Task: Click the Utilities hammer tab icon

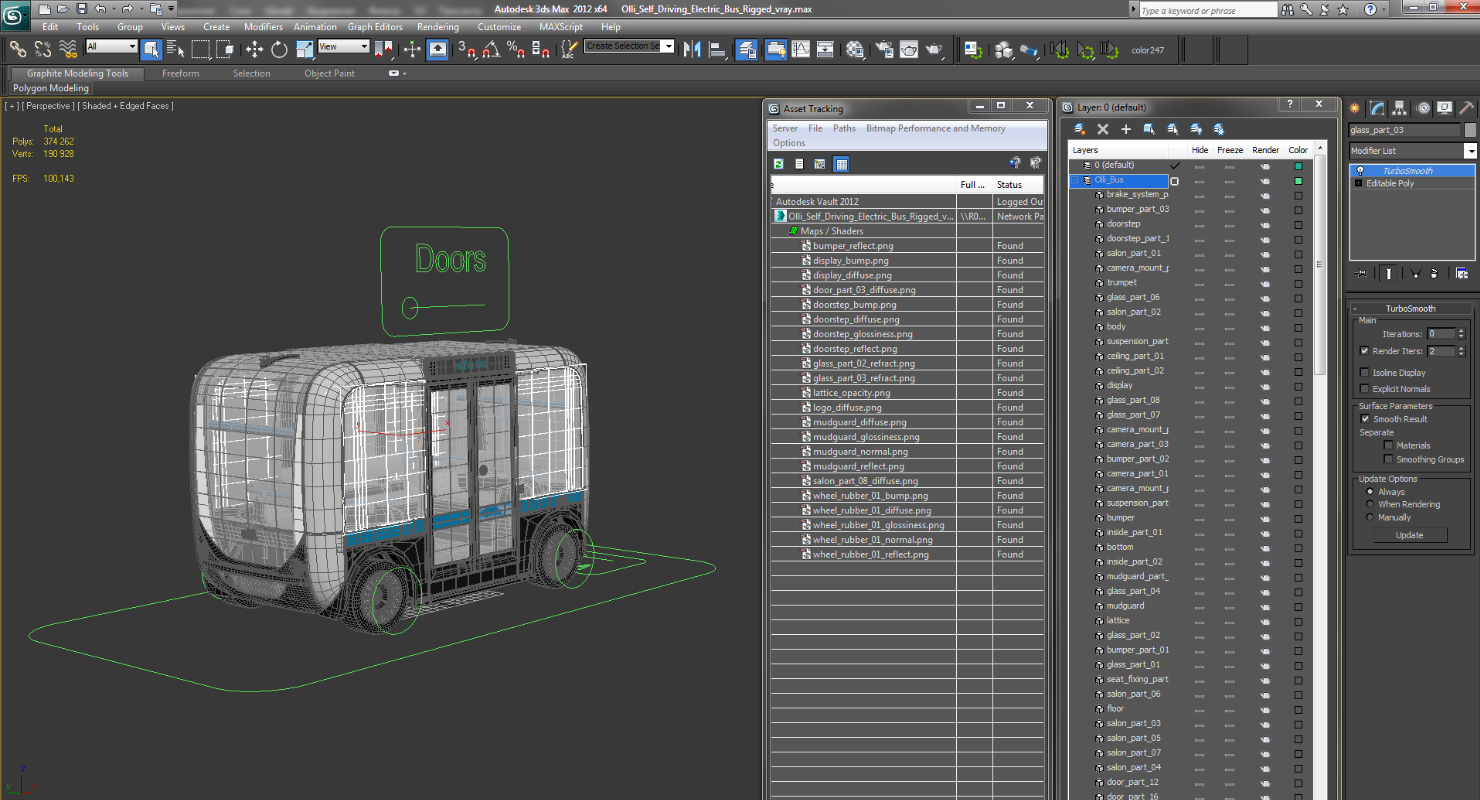Action: coord(1466,109)
